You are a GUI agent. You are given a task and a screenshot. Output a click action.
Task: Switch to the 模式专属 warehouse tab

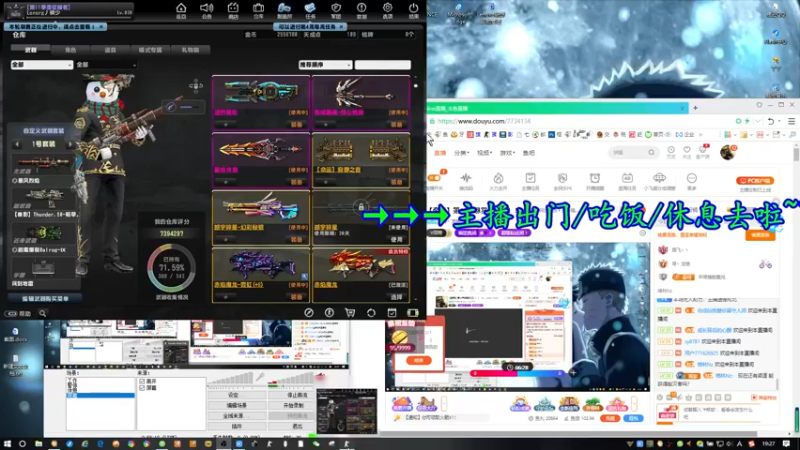(x=150, y=49)
